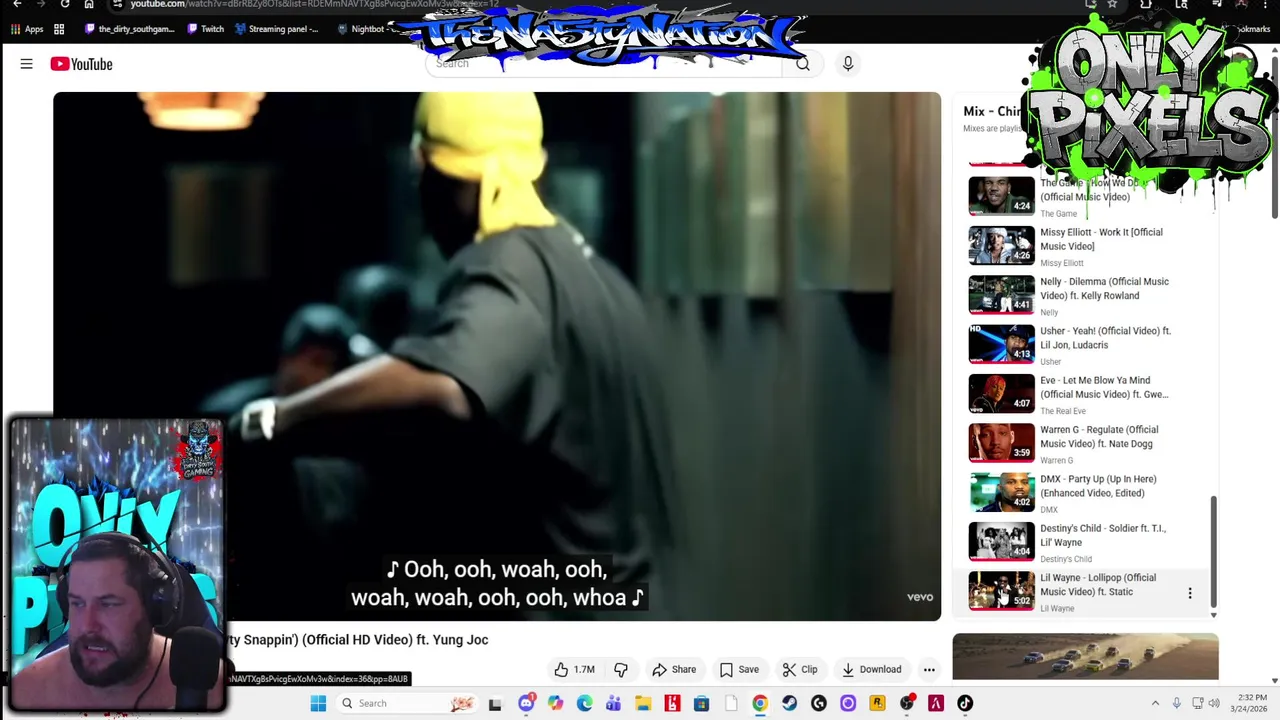The width and height of the screenshot is (1280, 720).
Task: Open the tab groups grid bookmark icon
Action: pyautogui.click(x=59, y=29)
